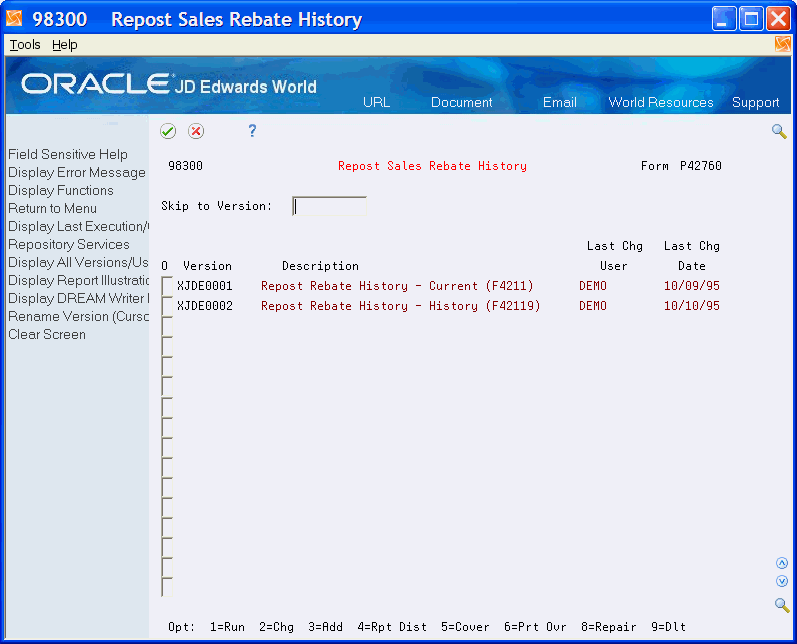797x644 pixels.
Task: Click the Document header link
Action: click(462, 102)
